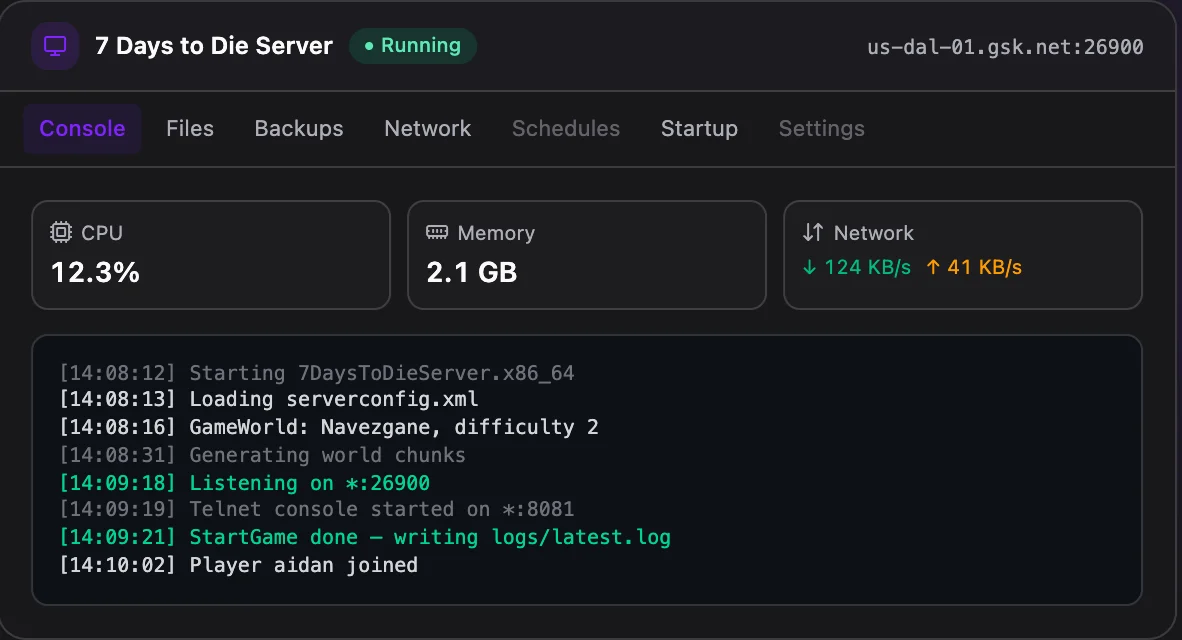This screenshot has height=640, width=1182.
Task: Click the CPU chip icon
Action: pyautogui.click(x=61, y=232)
